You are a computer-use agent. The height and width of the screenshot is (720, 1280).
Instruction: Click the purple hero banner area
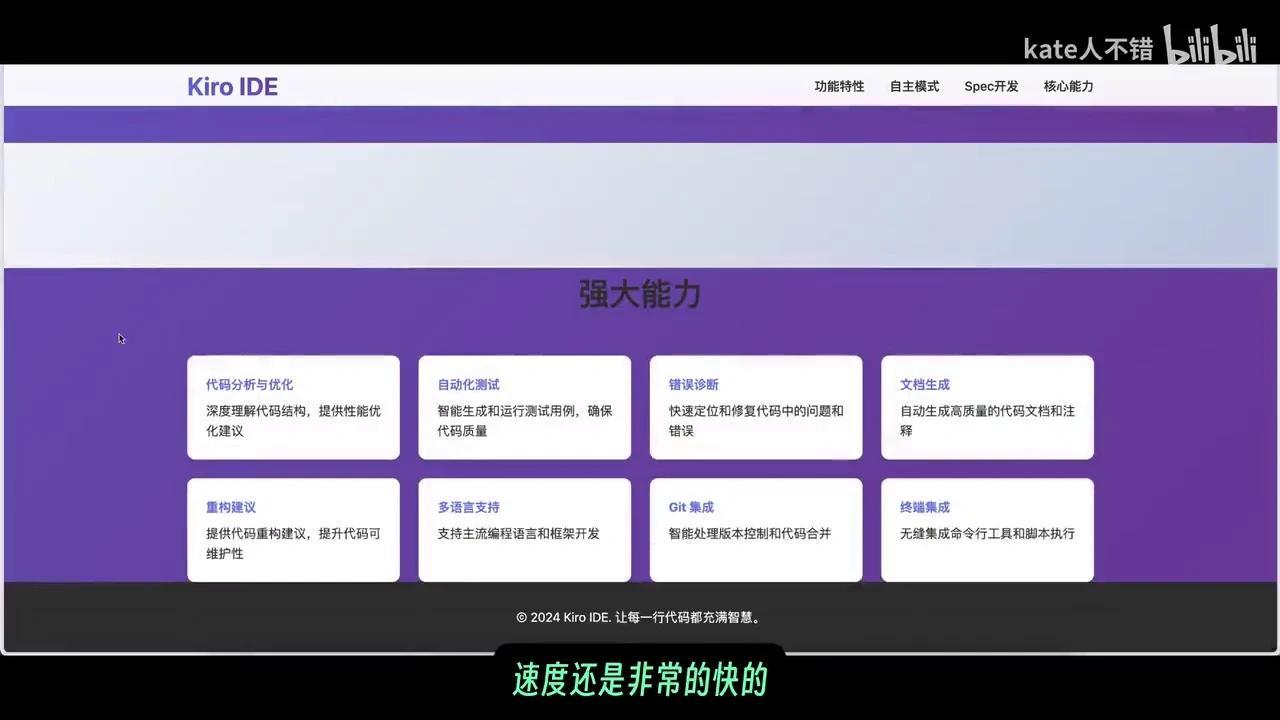[639, 124]
